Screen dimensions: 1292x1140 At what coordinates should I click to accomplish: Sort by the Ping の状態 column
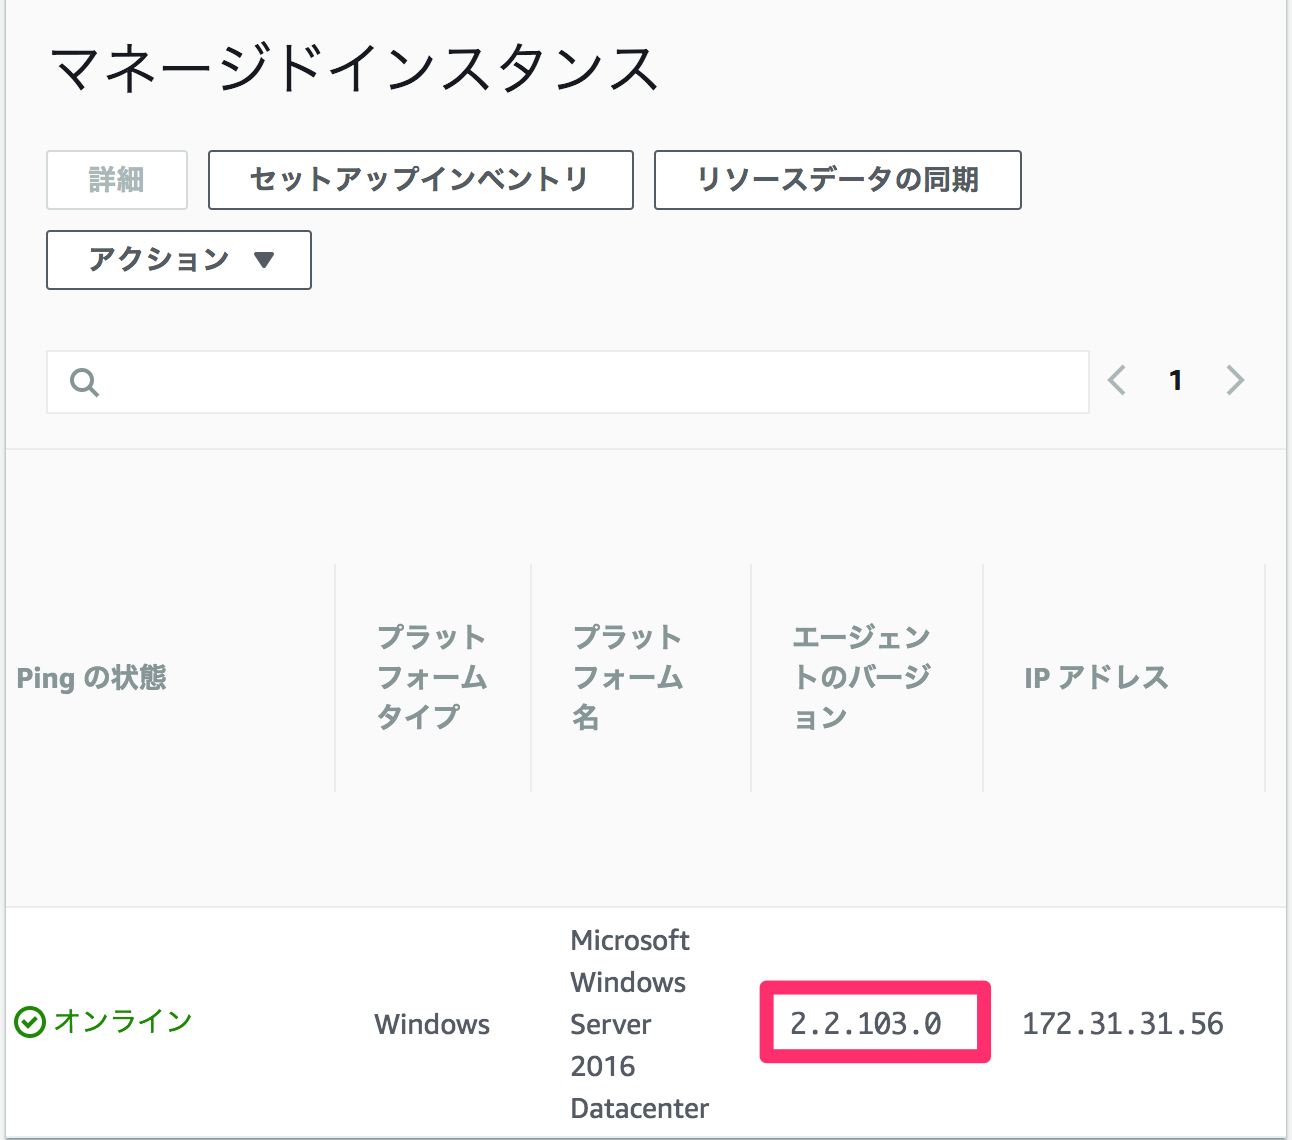coord(91,677)
